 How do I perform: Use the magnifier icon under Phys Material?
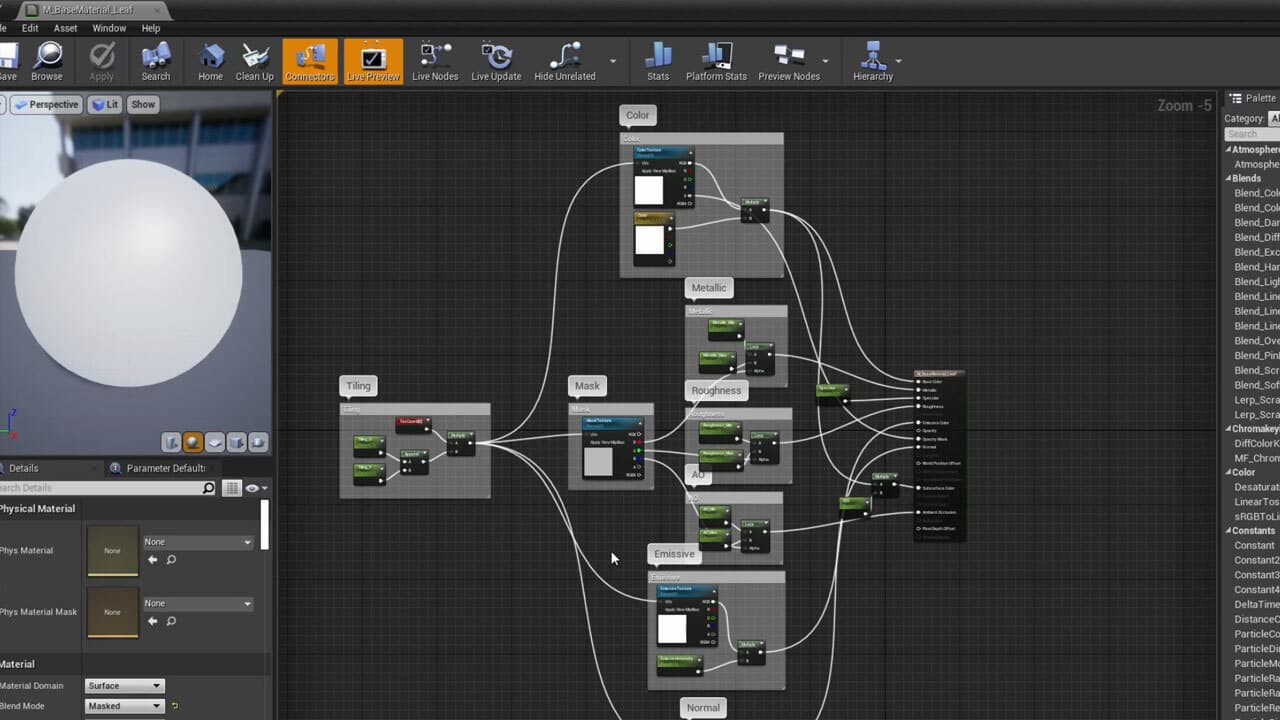pyautogui.click(x=171, y=560)
